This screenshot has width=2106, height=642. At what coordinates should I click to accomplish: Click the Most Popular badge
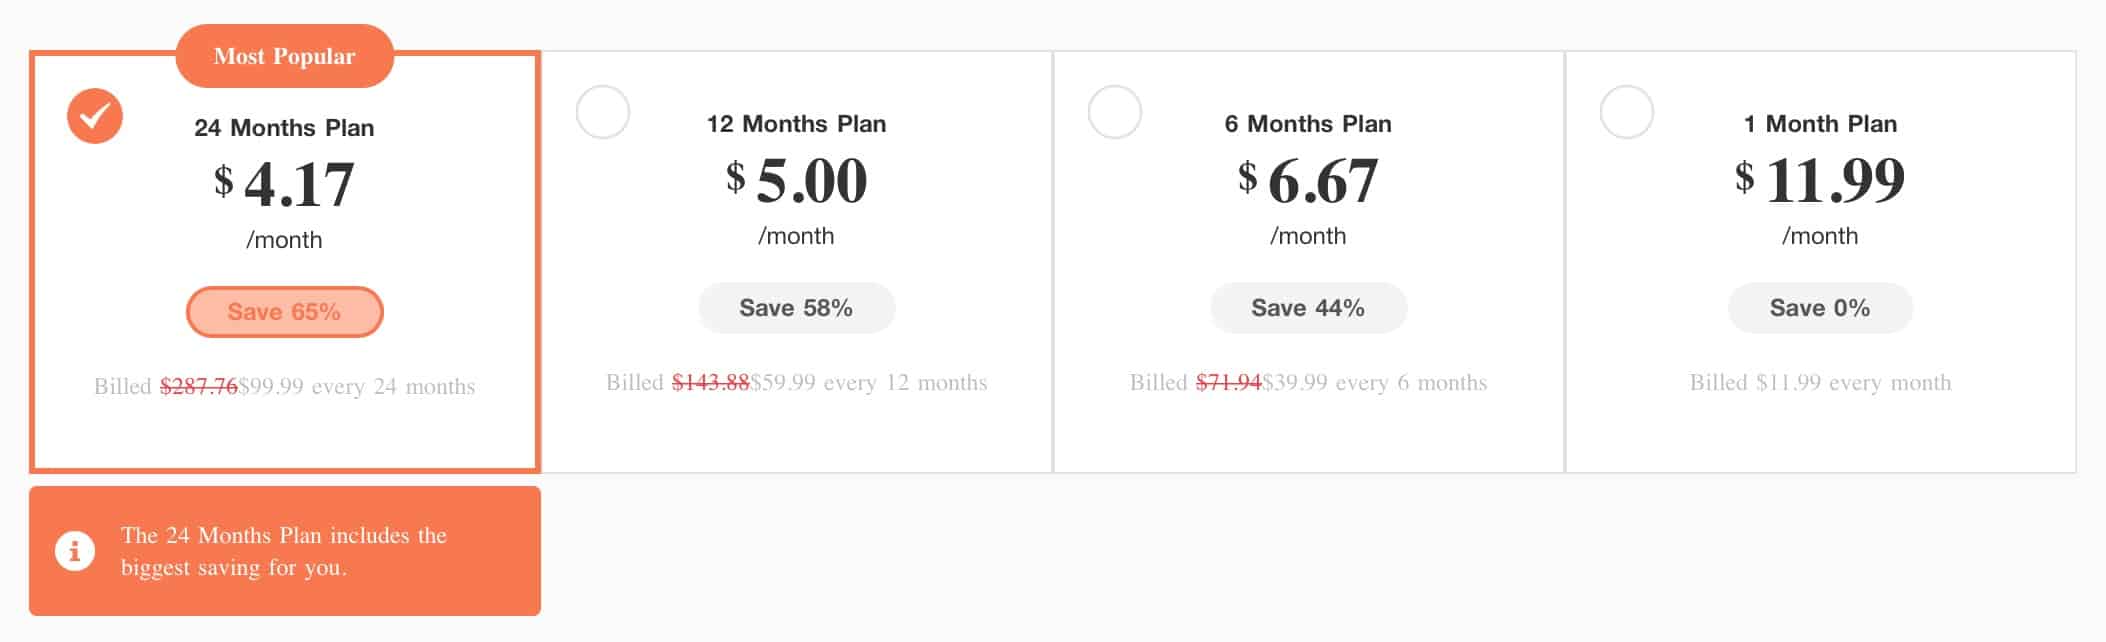(x=285, y=56)
